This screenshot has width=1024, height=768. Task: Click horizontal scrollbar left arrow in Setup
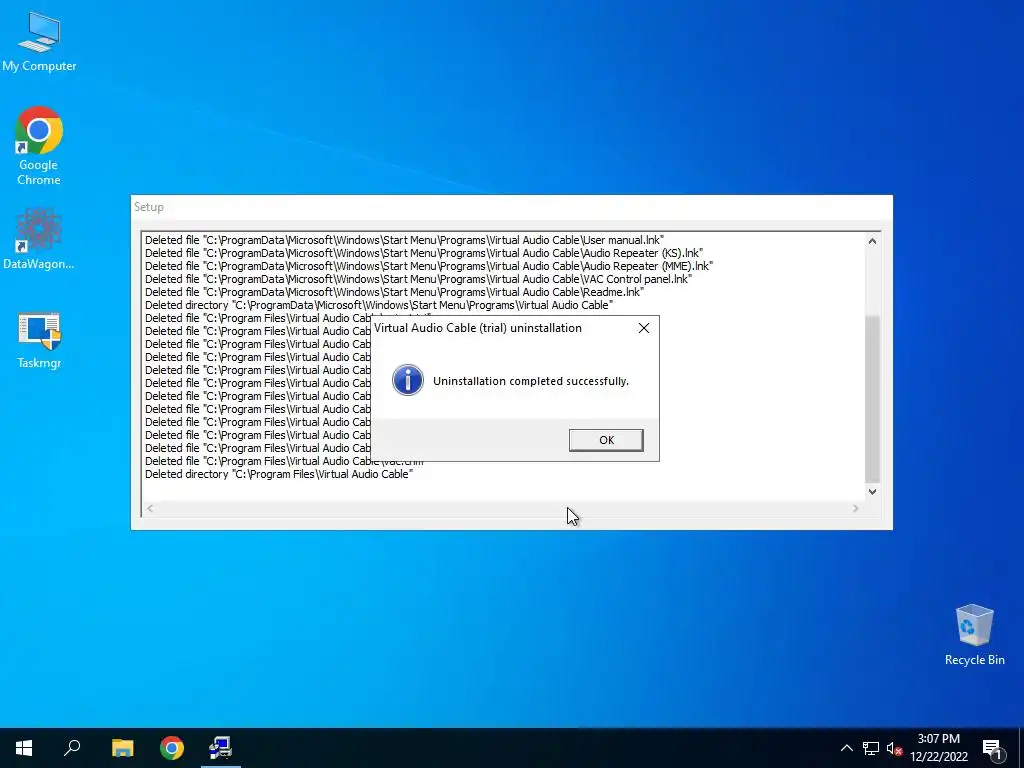pyautogui.click(x=150, y=508)
